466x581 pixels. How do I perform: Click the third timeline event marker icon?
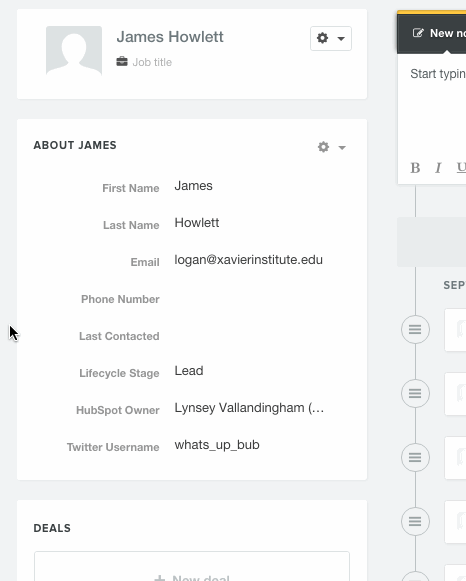click(415, 457)
